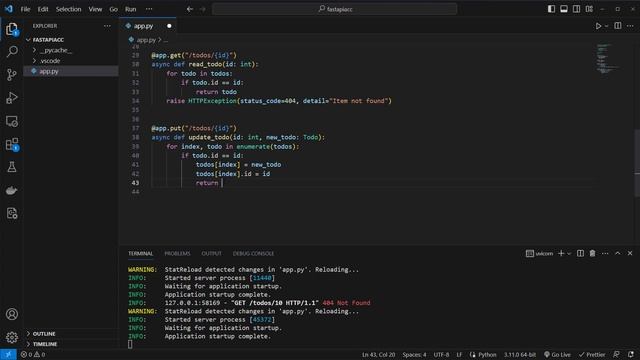640x360 pixels.
Task: Click the unsaved dot on app.py tab
Action: coord(169,26)
